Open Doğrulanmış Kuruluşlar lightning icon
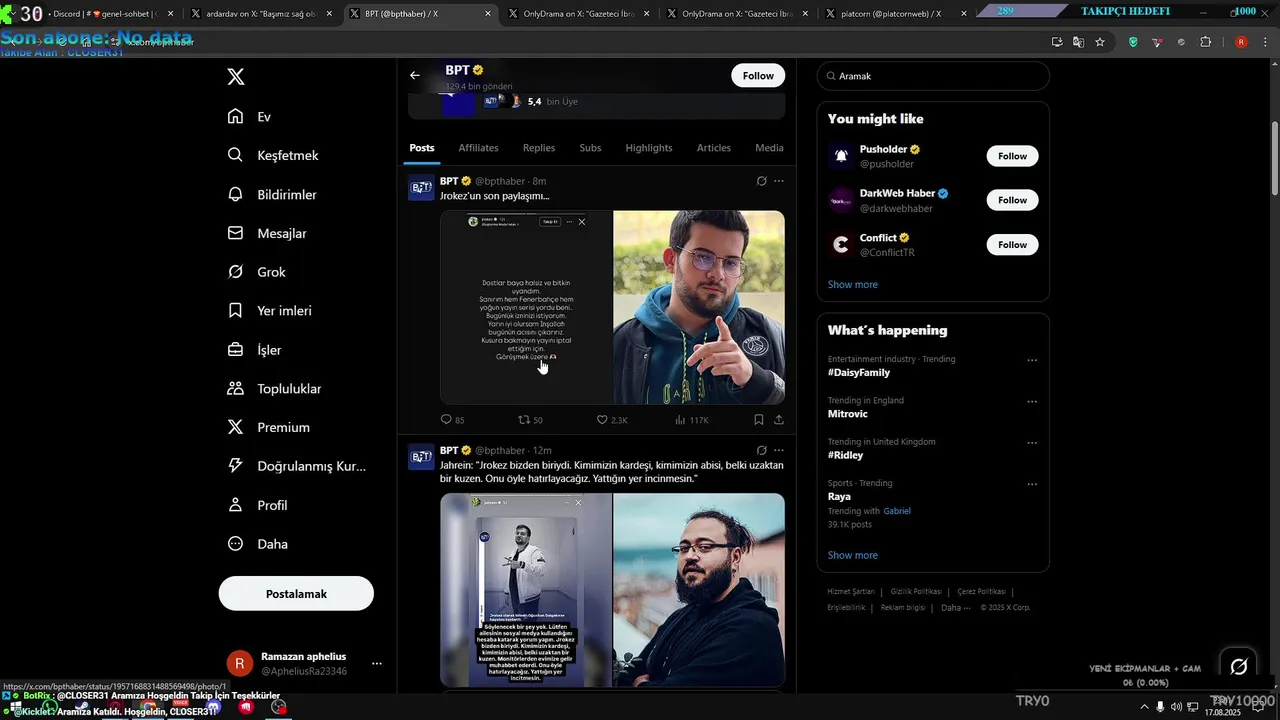1280x720 pixels. point(235,466)
